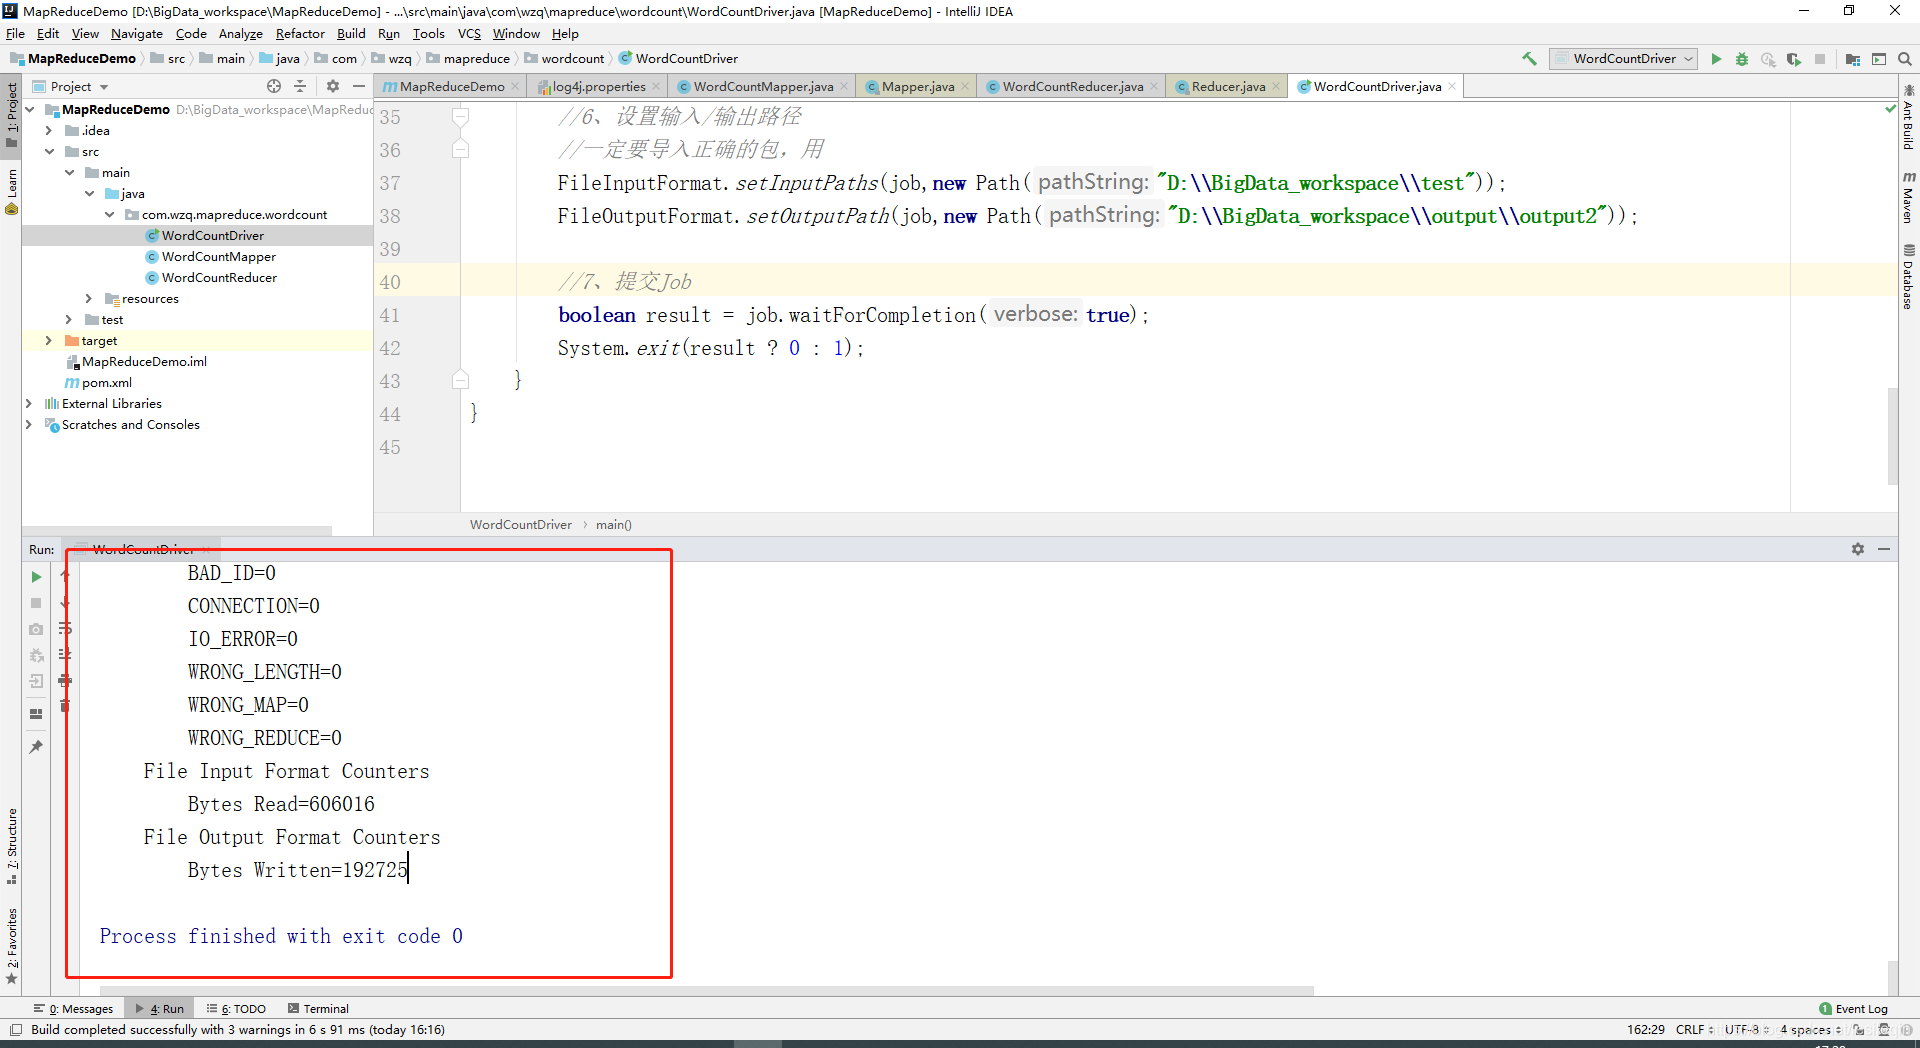
Task: Click main() in the editor breadcrumb
Action: (613, 525)
